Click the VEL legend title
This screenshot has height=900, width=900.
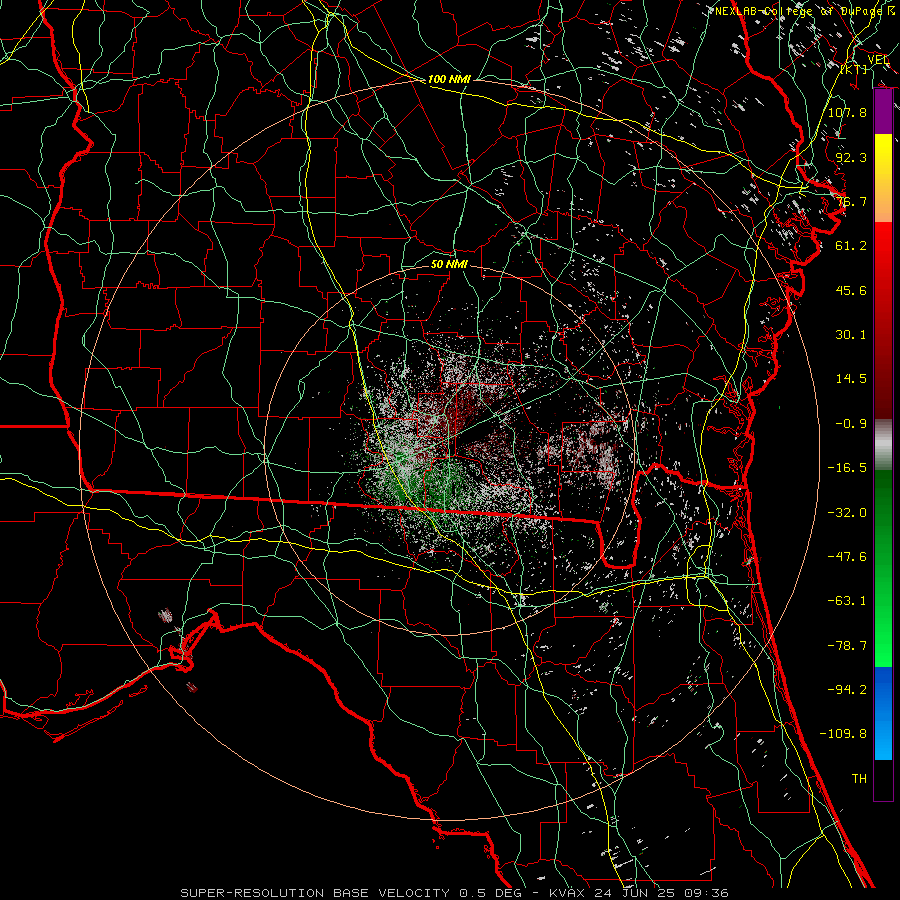tap(878, 60)
